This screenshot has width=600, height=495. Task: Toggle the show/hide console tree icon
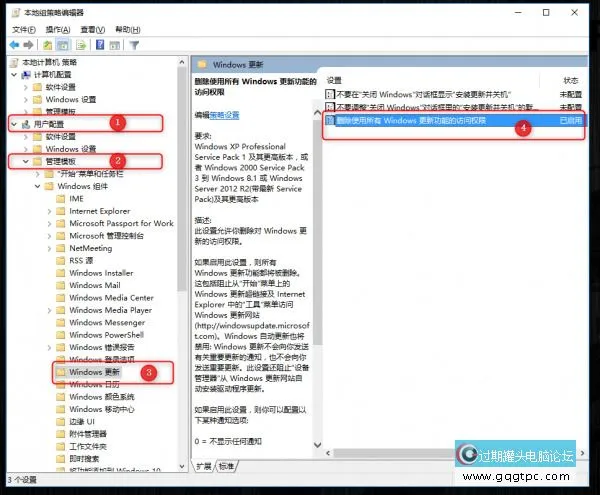[63, 45]
